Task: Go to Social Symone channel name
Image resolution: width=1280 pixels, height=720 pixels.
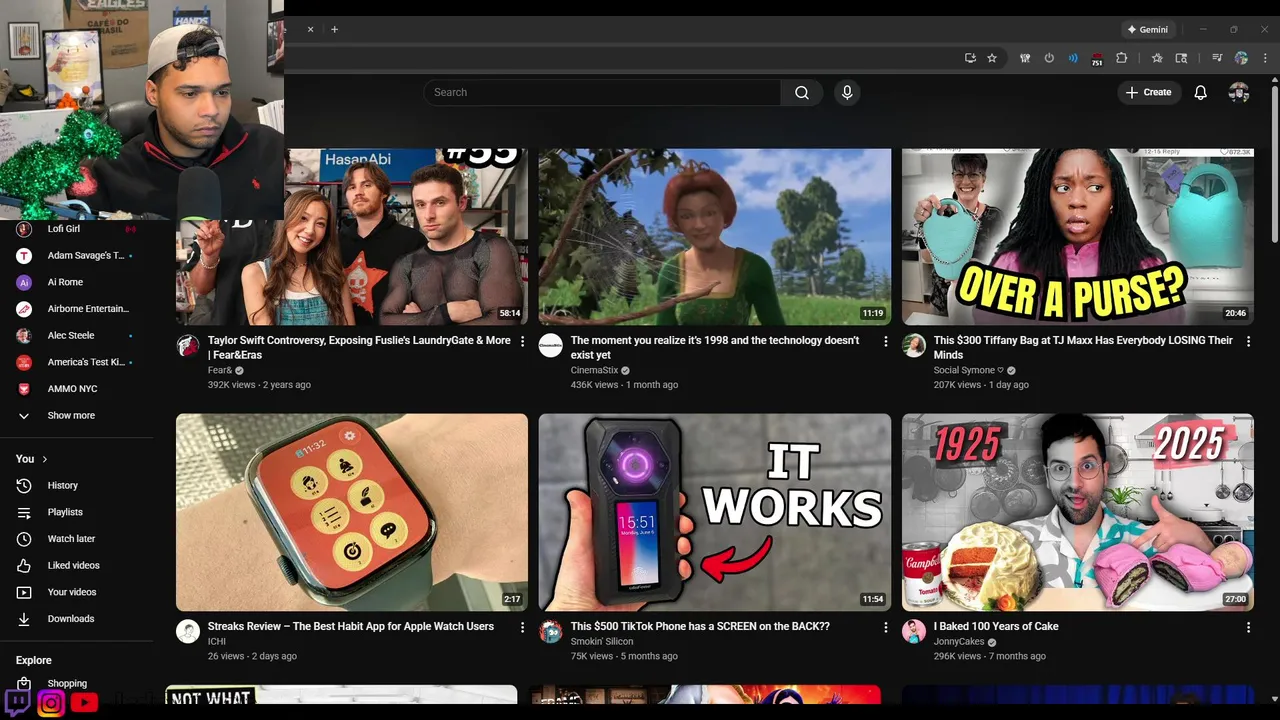Action: point(969,370)
